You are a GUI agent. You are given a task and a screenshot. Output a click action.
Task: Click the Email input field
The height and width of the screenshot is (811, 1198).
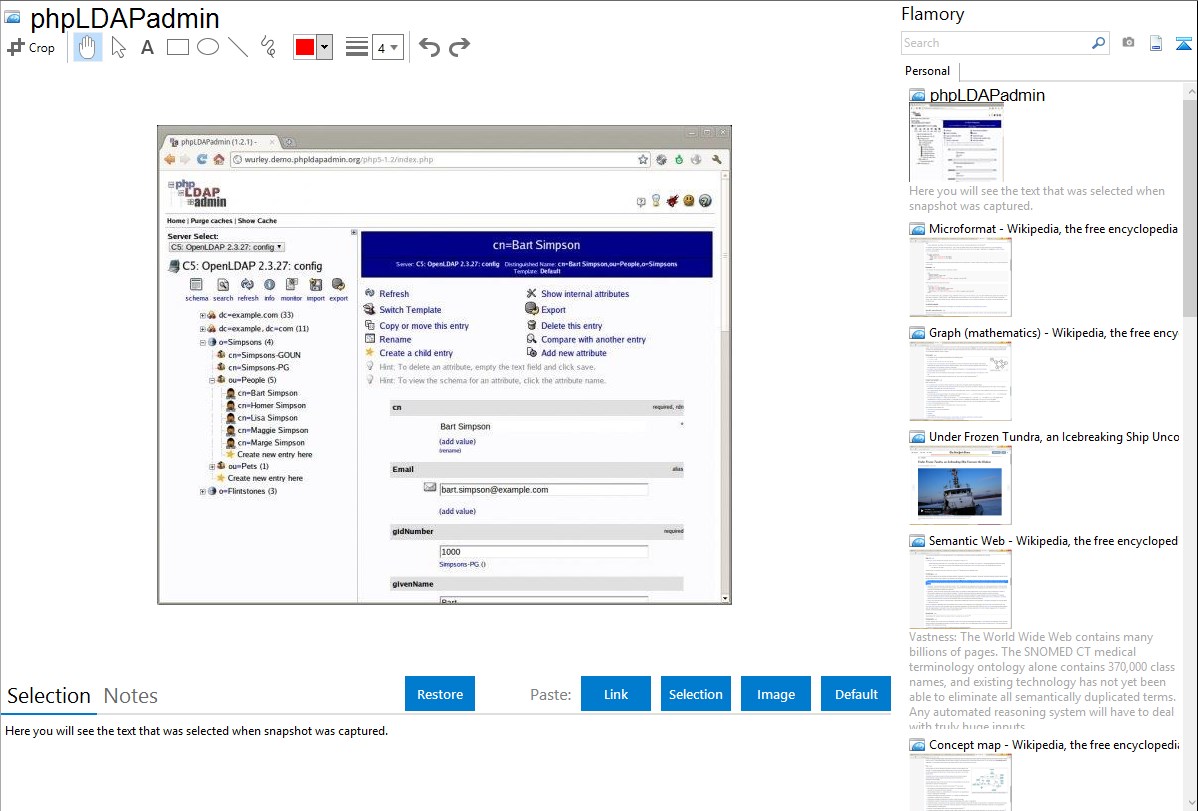(x=543, y=490)
